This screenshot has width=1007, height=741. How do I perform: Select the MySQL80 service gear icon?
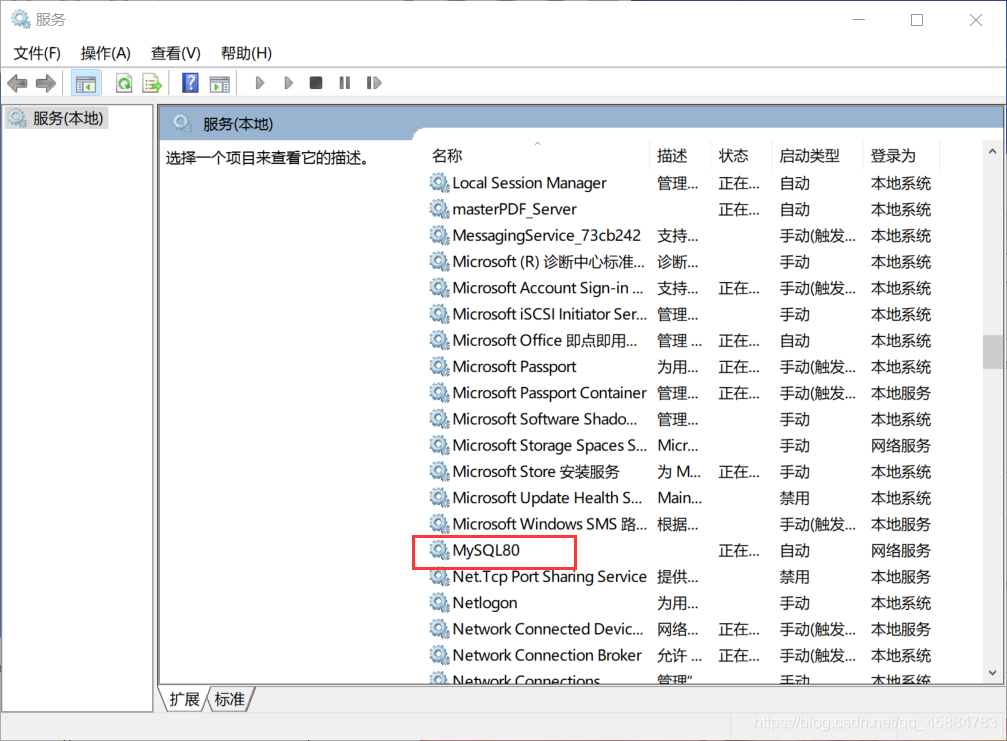[439, 550]
